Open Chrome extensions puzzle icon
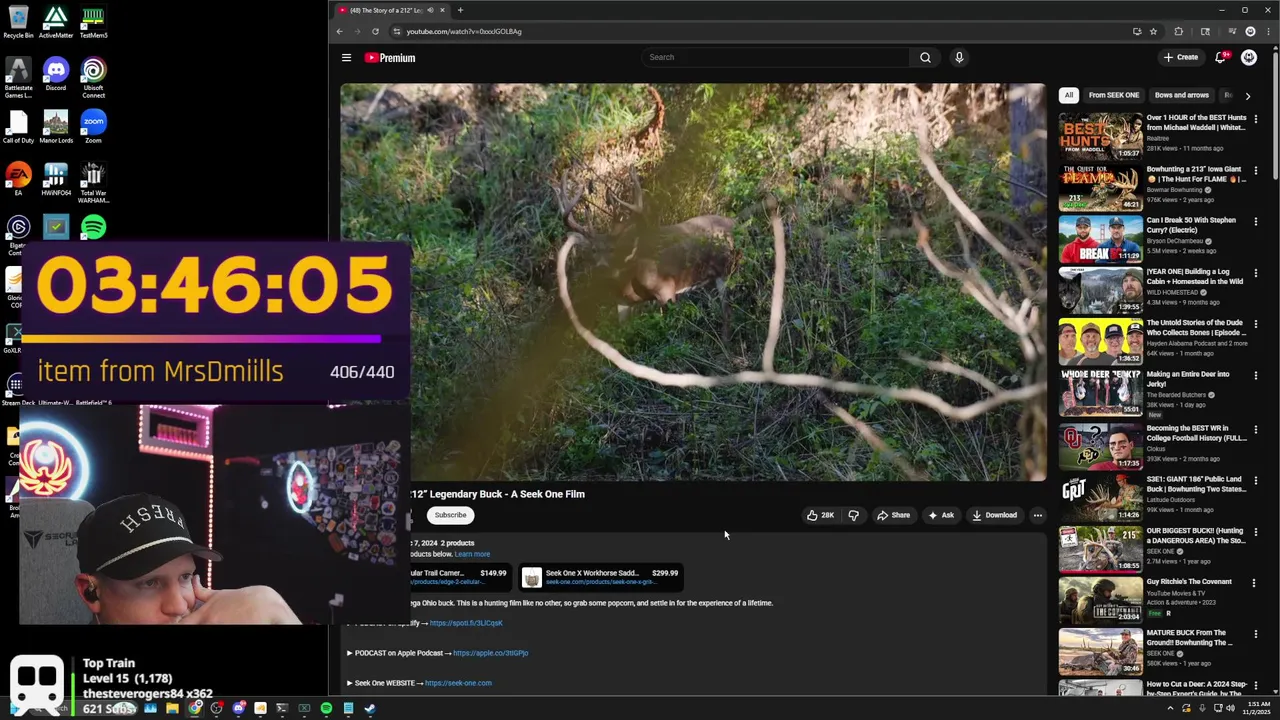Screen dimensions: 1280x720 (1178, 31)
